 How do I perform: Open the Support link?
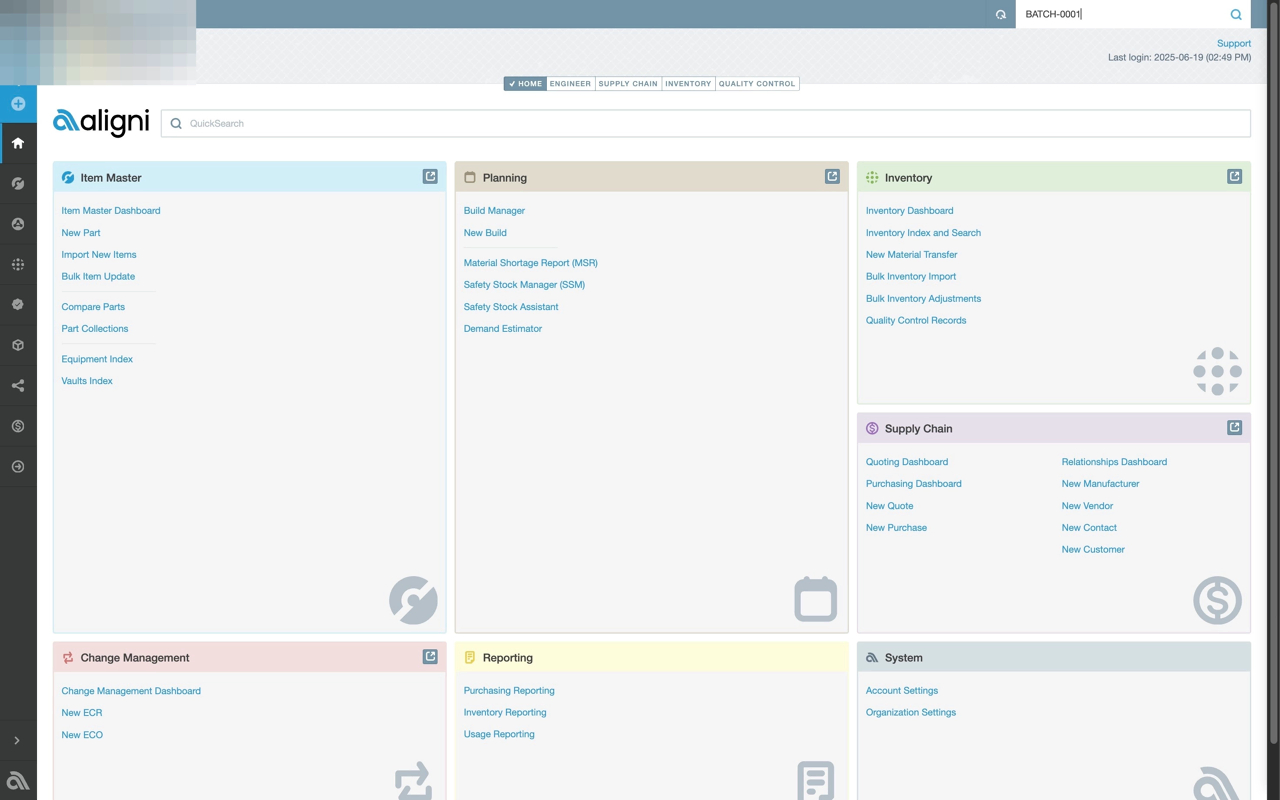tap(1233, 43)
